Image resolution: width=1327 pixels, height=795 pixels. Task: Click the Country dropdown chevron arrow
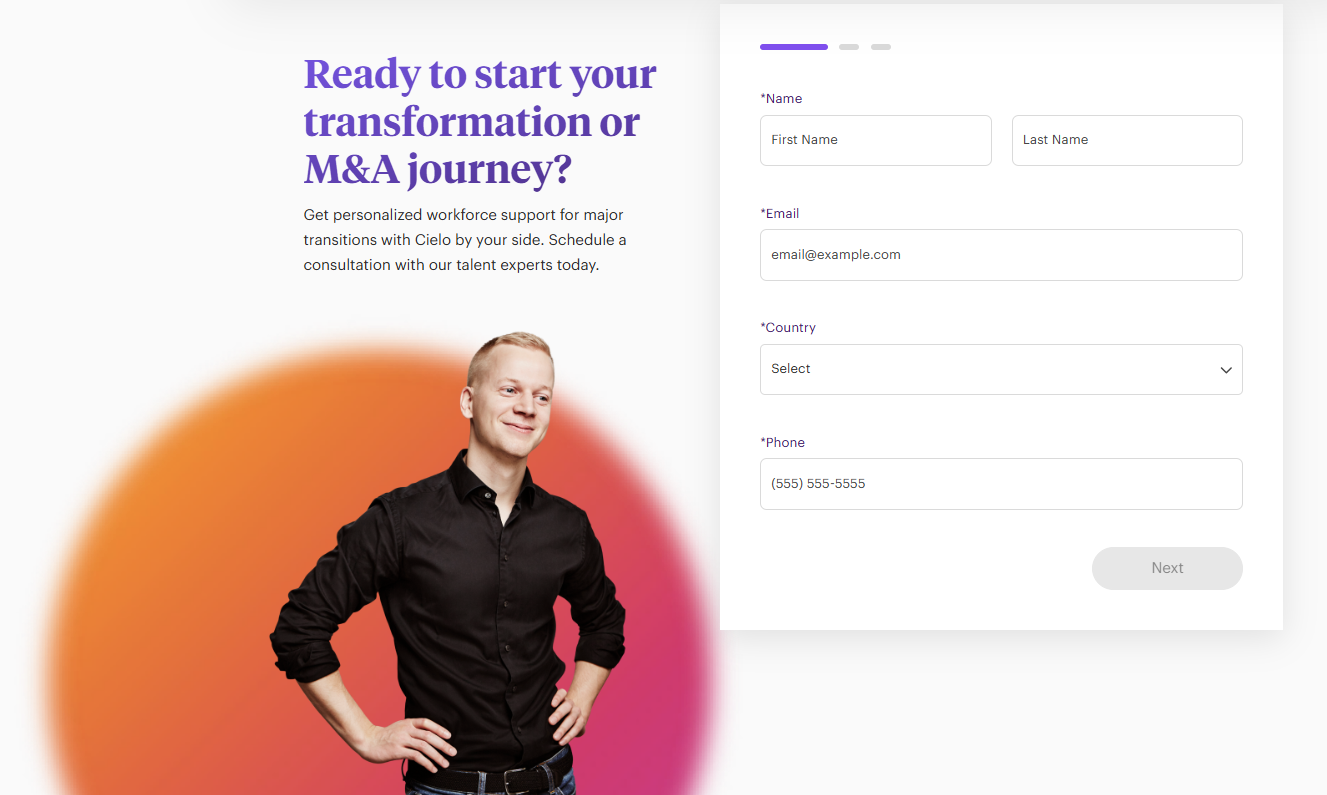pos(1226,370)
